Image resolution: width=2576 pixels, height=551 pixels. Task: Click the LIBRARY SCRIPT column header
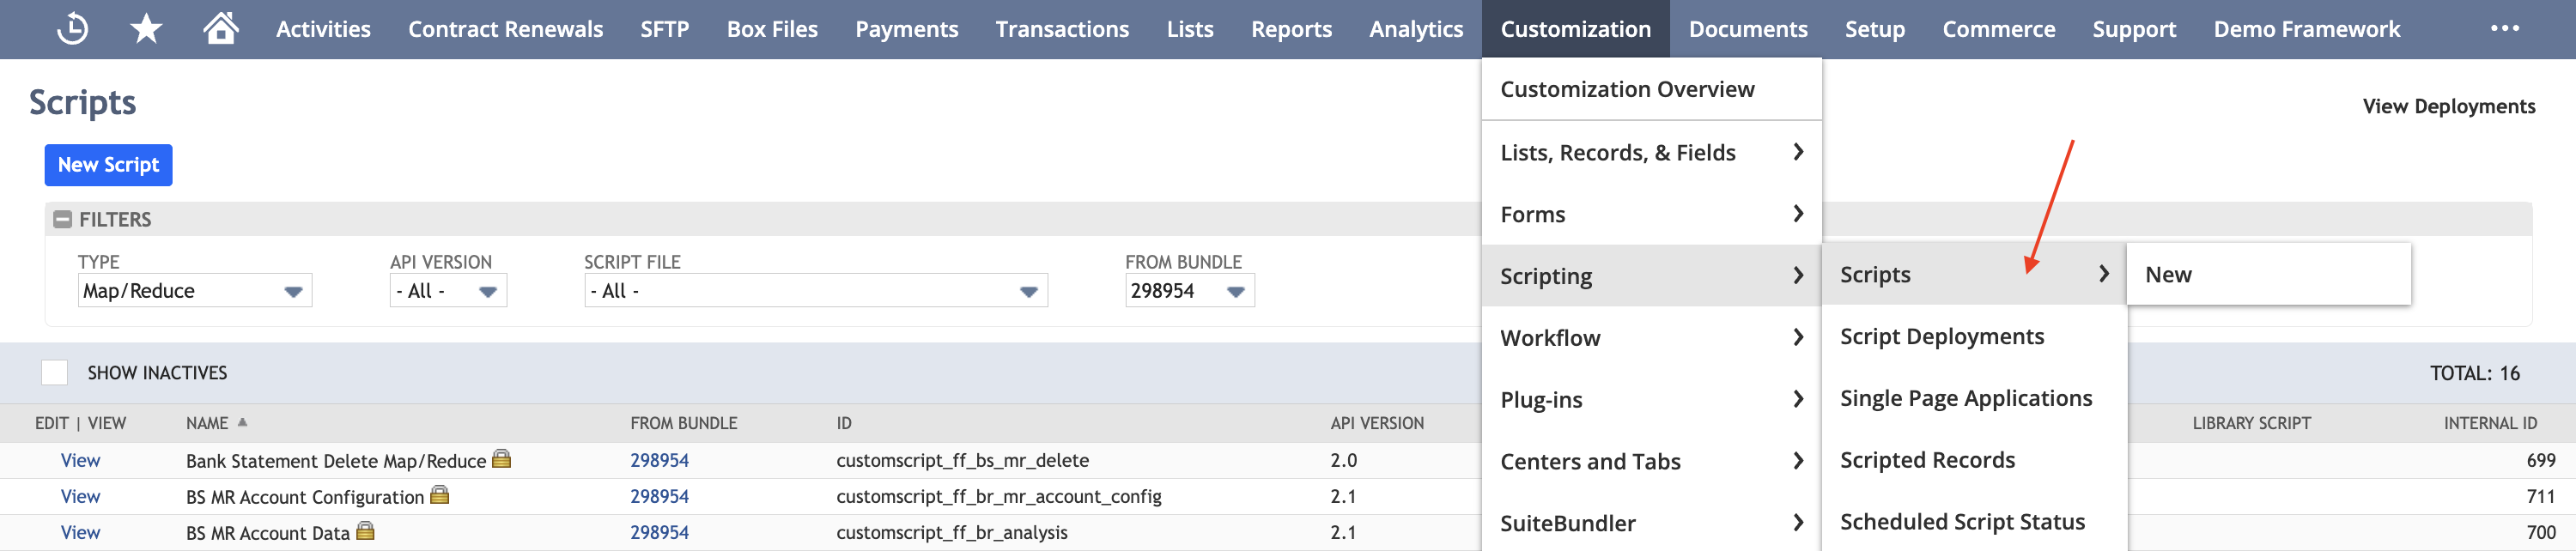tap(2251, 423)
